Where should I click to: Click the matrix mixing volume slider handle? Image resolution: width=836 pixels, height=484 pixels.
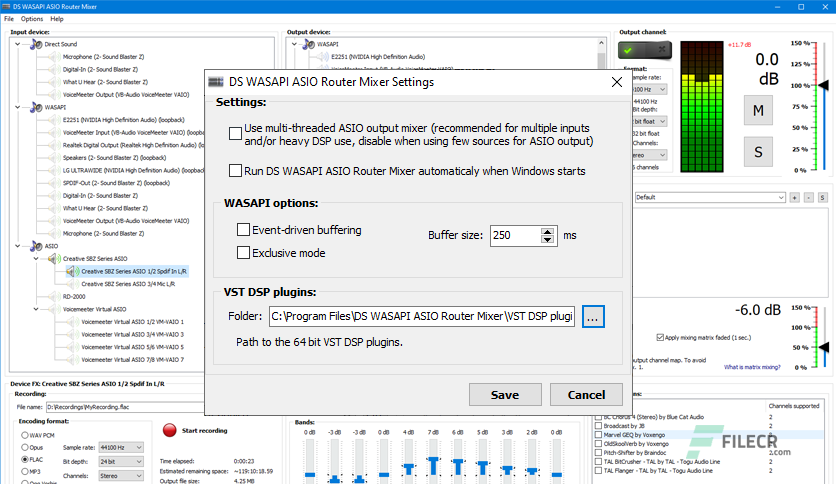click(824, 348)
